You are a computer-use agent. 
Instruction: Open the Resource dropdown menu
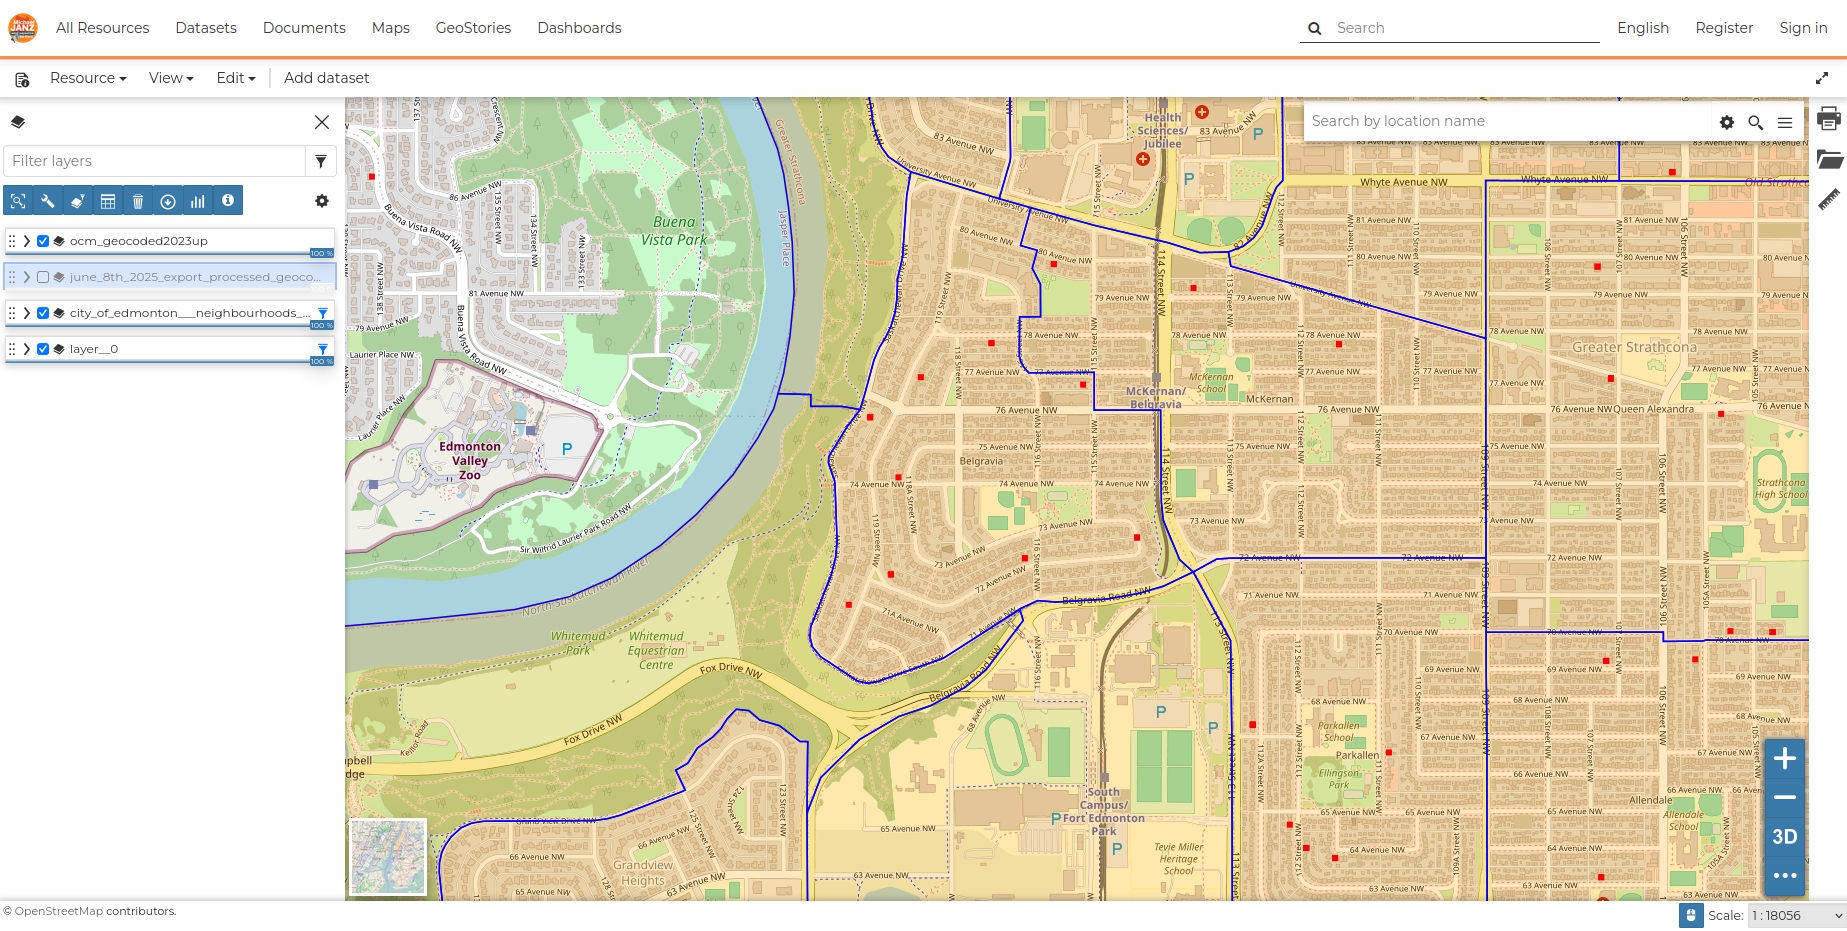(88, 78)
